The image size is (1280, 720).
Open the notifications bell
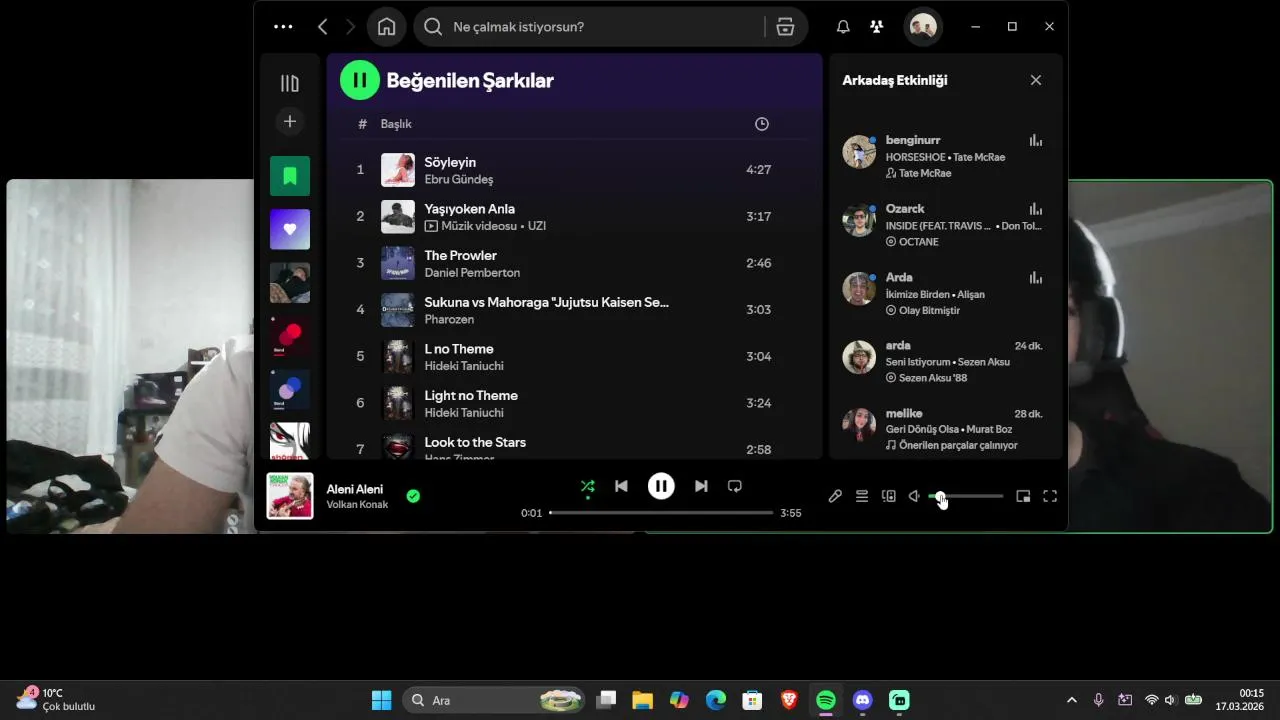coord(843,27)
